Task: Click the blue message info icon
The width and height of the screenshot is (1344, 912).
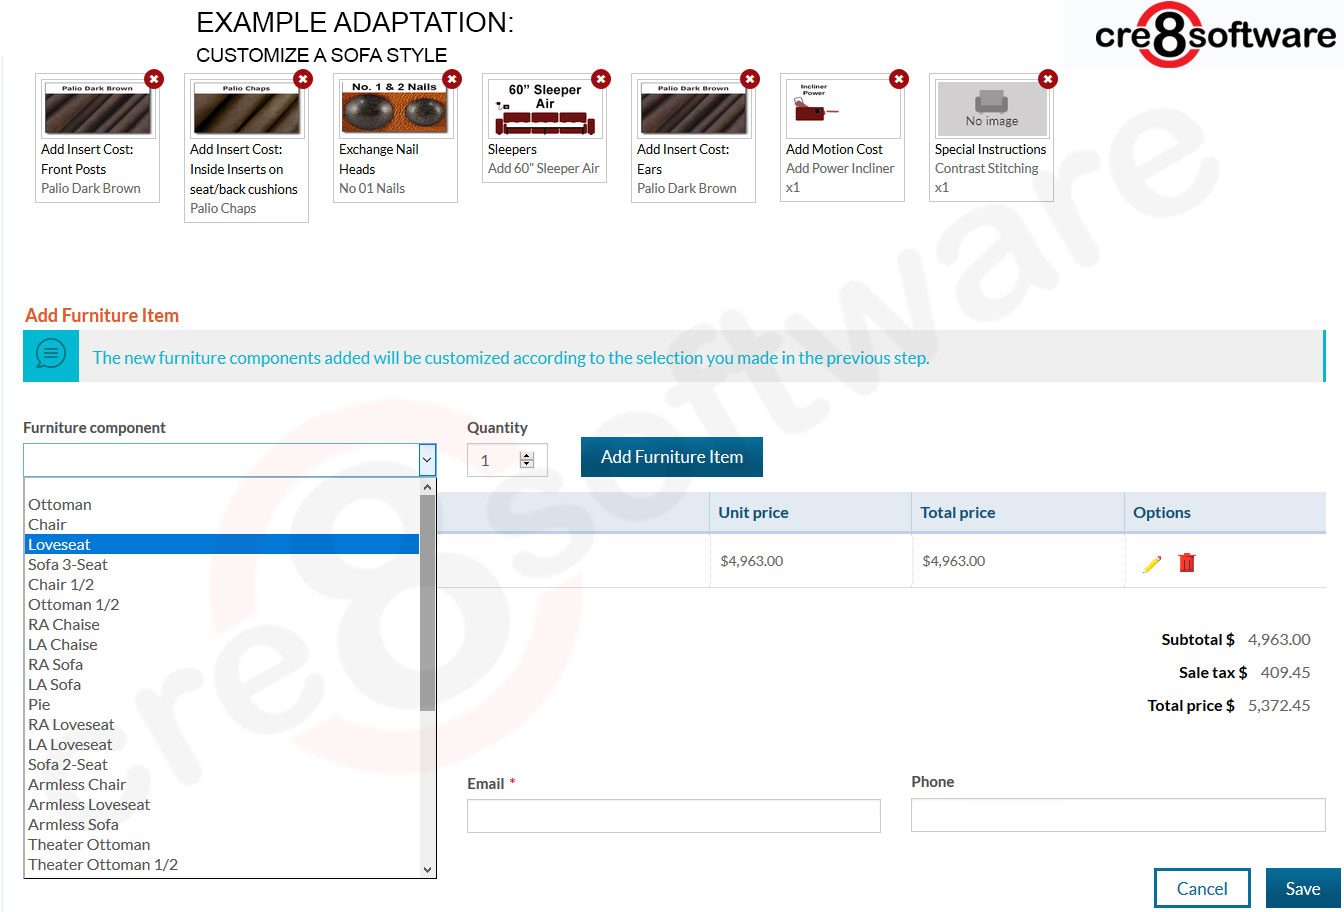Action: (x=51, y=354)
